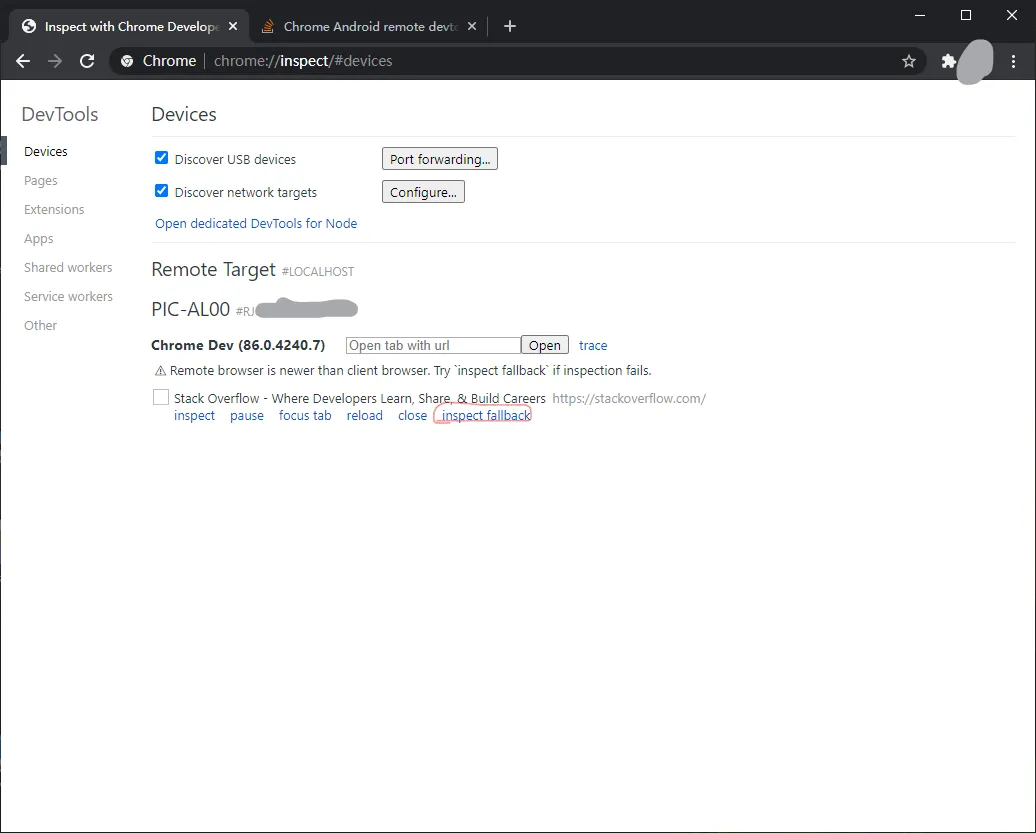Uncheck Discover network targets

[x=161, y=190]
